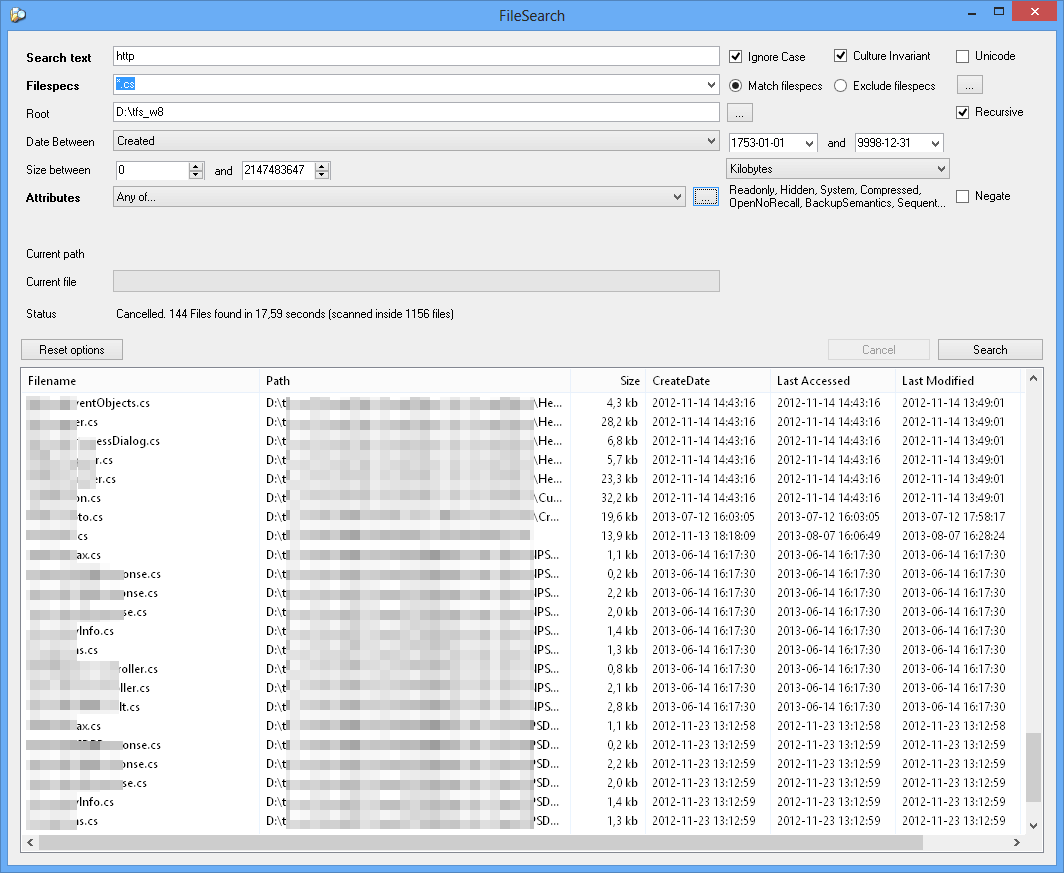
Task: Decrease minimum size with down spinner arrow
Action: click(x=196, y=174)
